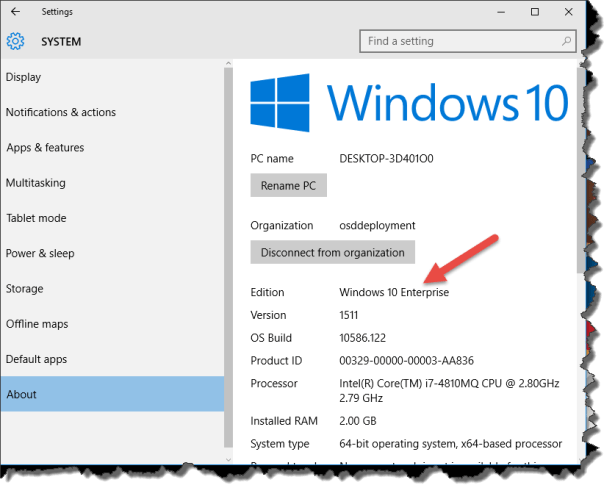Click the Settings gear icon beside SYSTEM
Screen dimensions: 615x496
(x=15, y=42)
